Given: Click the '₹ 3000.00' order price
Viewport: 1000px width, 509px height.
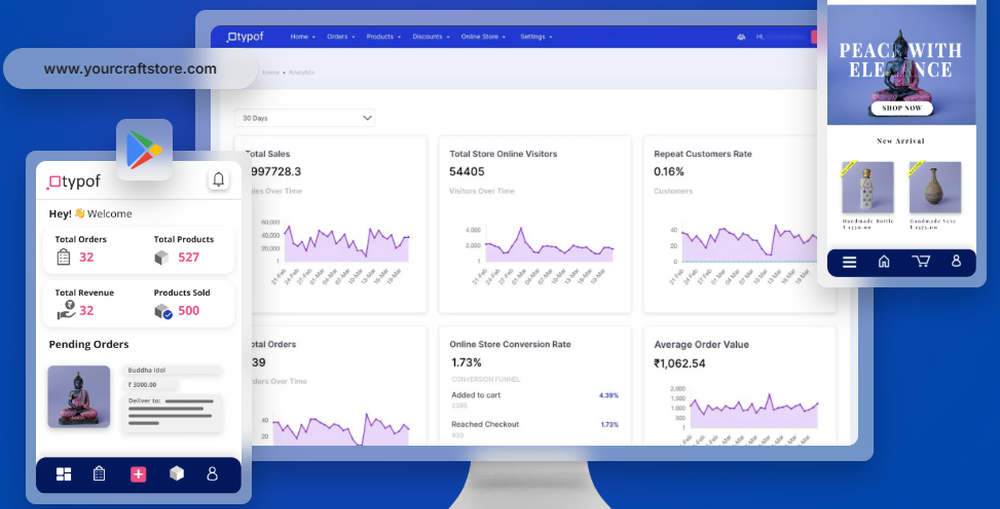Looking at the screenshot, I should click(142, 385).
